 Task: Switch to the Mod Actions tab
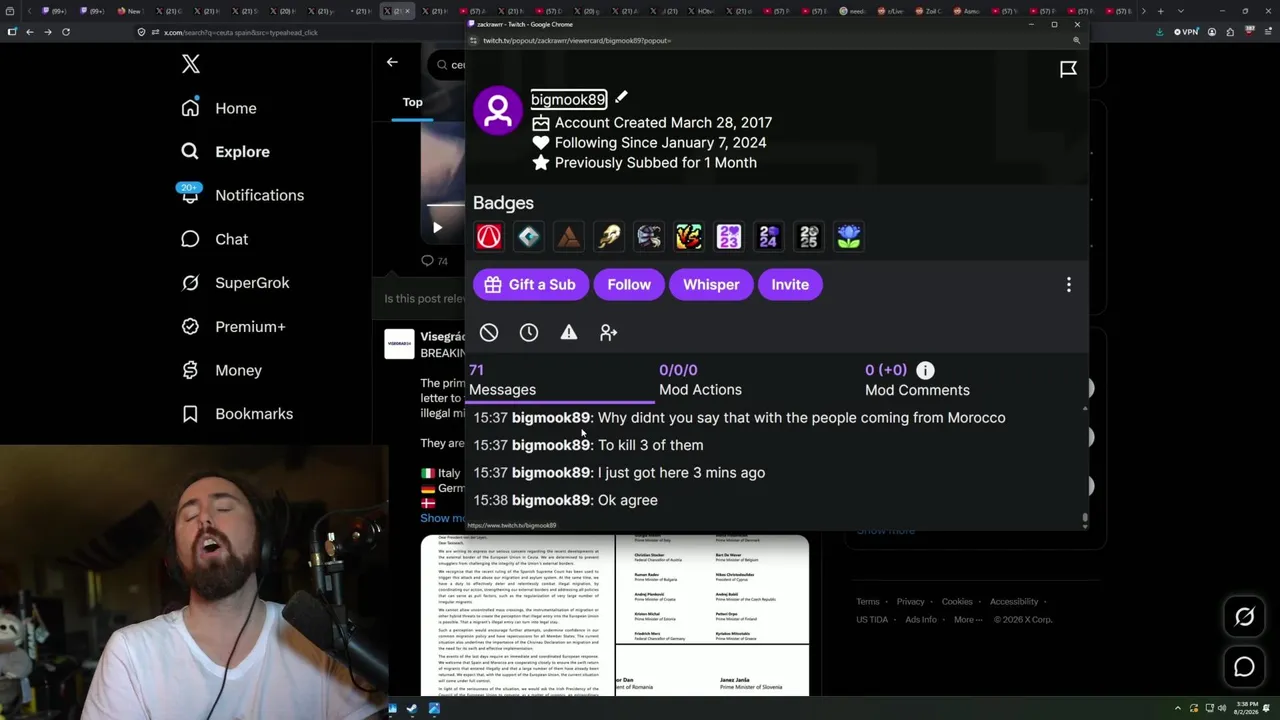pyautogui.click(x=700, y=380)
